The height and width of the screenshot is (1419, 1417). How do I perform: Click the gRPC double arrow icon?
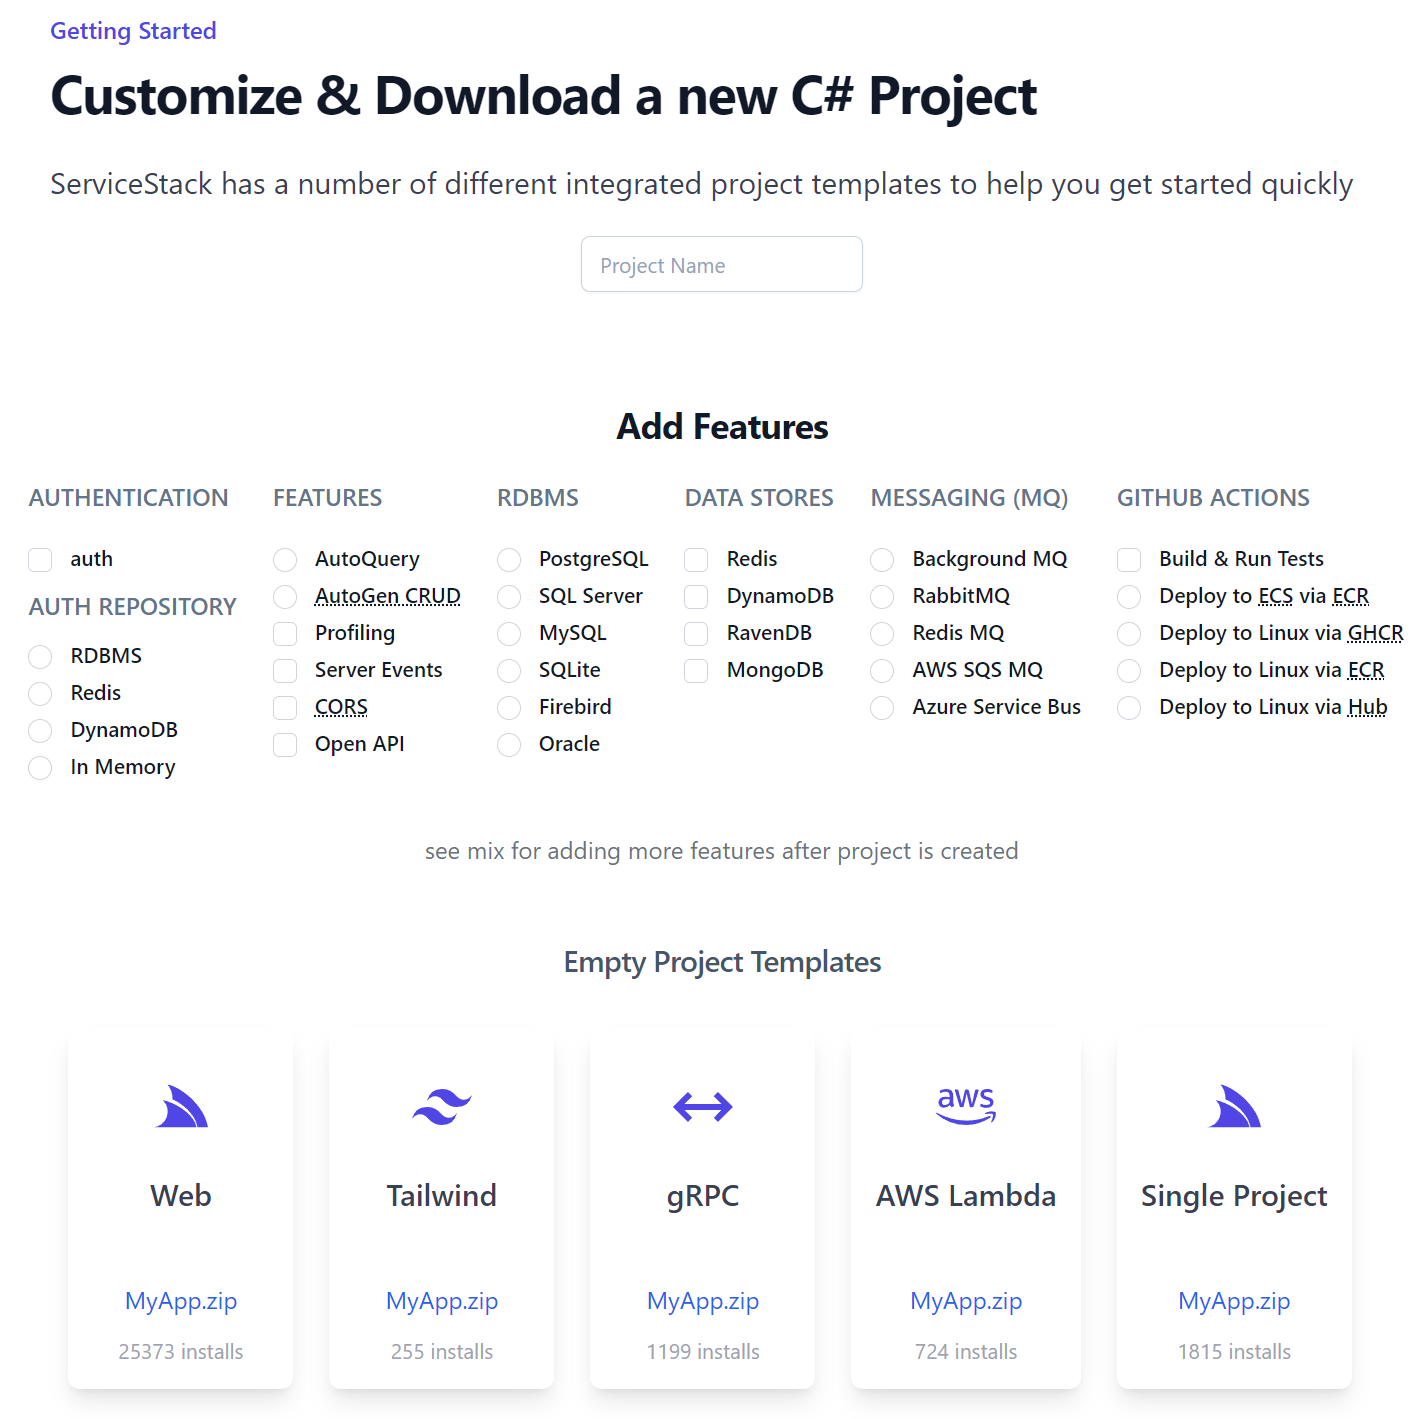tap(703, 1107)
